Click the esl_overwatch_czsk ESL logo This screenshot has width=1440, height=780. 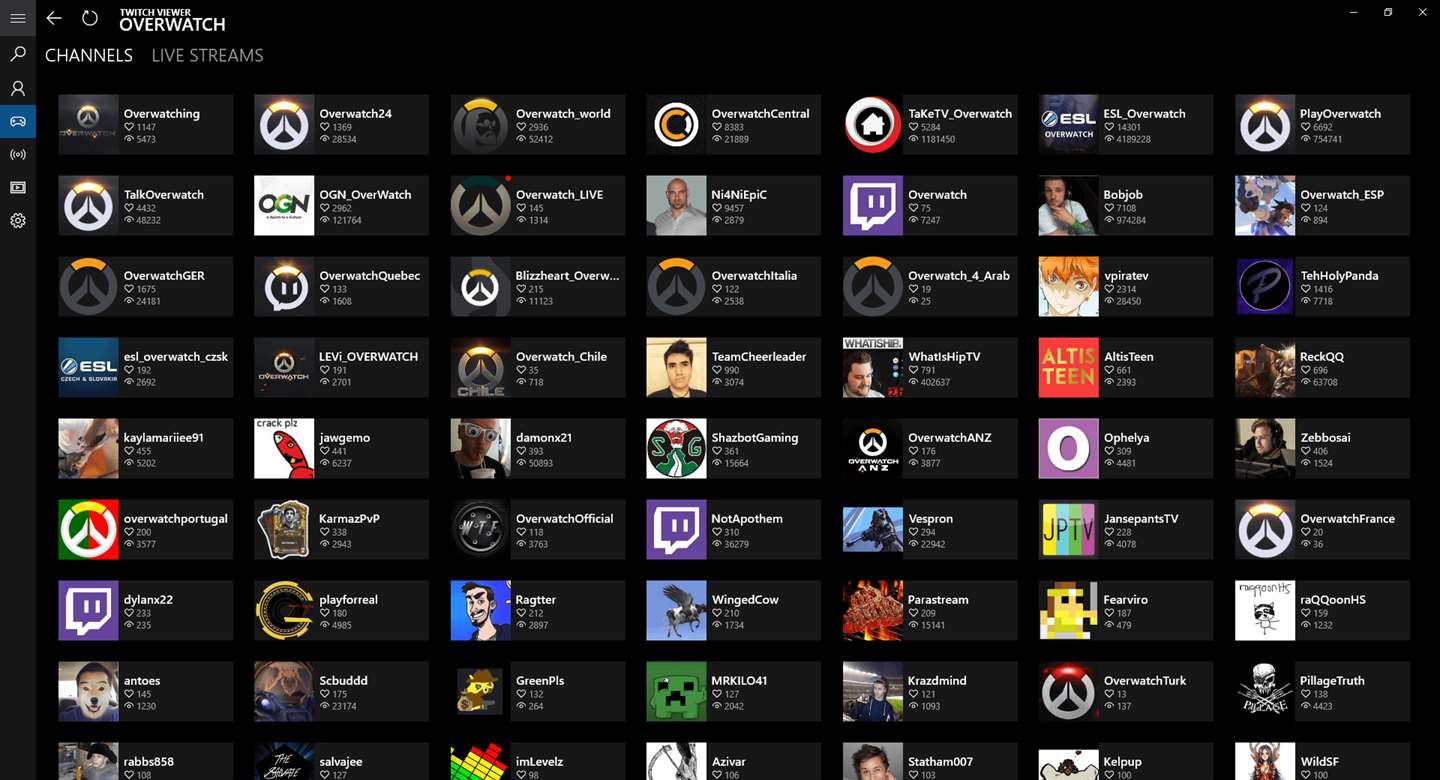[88, 368]
